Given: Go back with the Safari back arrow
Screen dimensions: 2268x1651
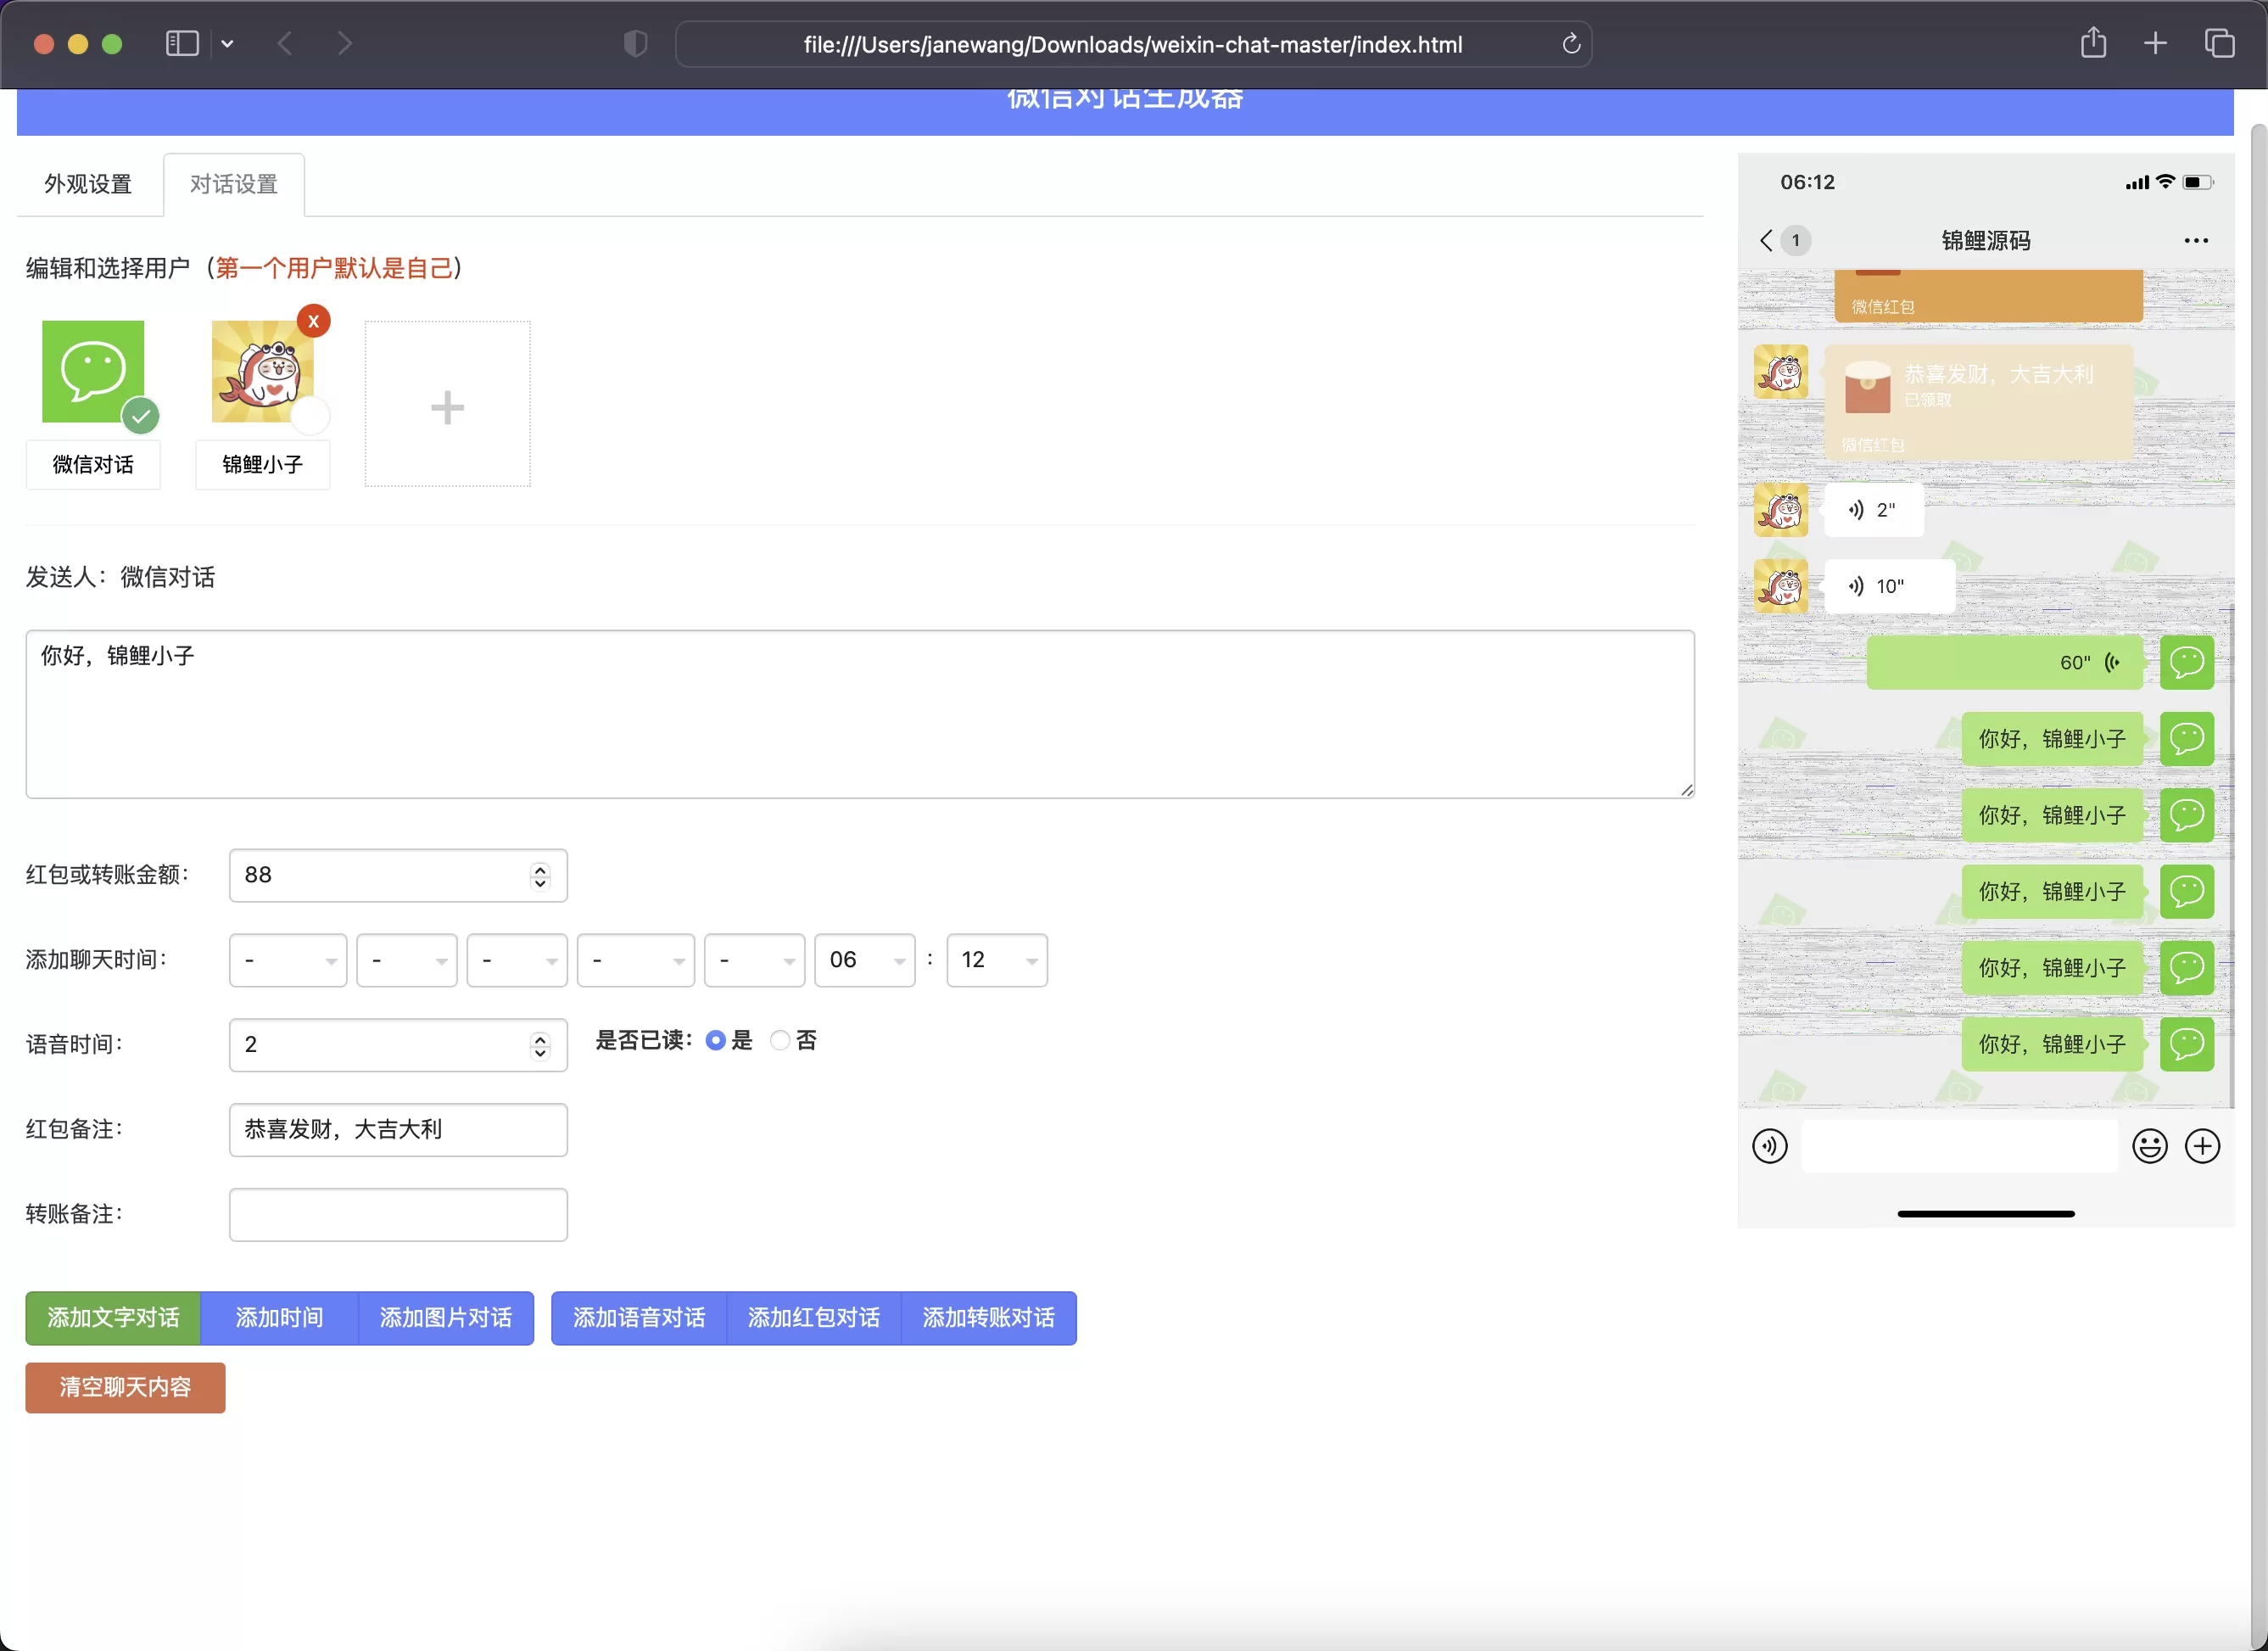Looking at the screenshot, I should 285,44.
